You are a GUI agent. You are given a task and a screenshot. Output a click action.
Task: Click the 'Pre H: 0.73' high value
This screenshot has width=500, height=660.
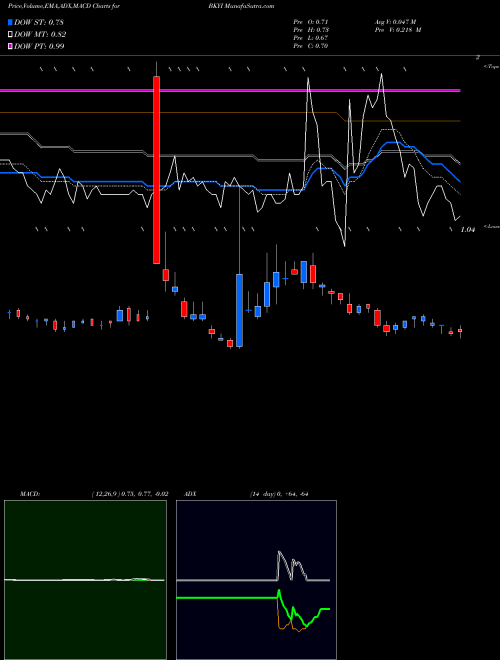coord(311,30)
